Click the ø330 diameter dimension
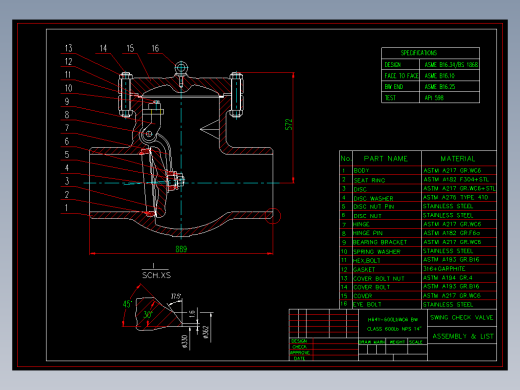The width and height of the screenshot is (520, 390). click(x=185, y=341)
